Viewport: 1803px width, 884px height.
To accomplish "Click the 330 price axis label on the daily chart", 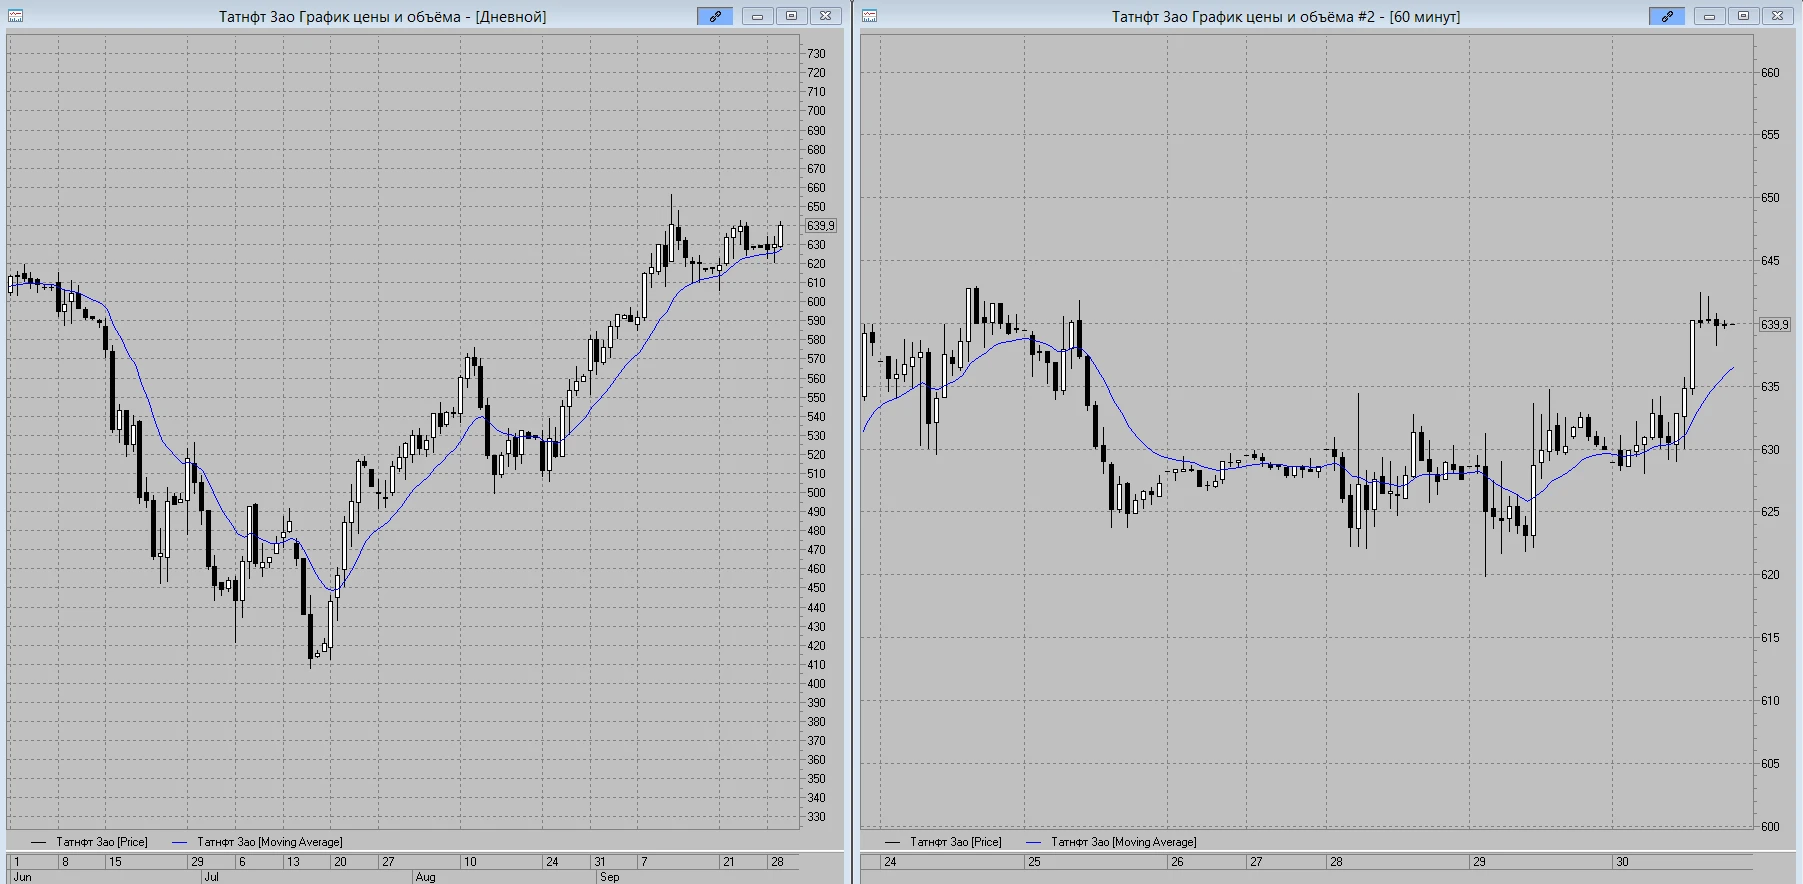I will (817, 817).
